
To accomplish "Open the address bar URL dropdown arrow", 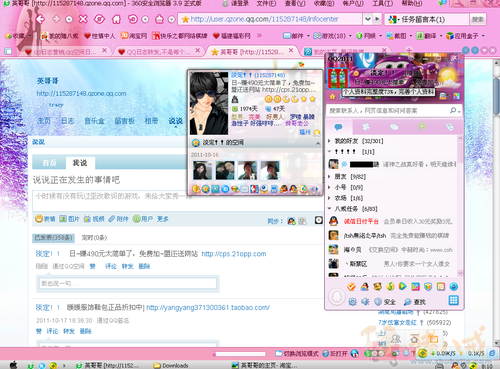I will [367, 19].
